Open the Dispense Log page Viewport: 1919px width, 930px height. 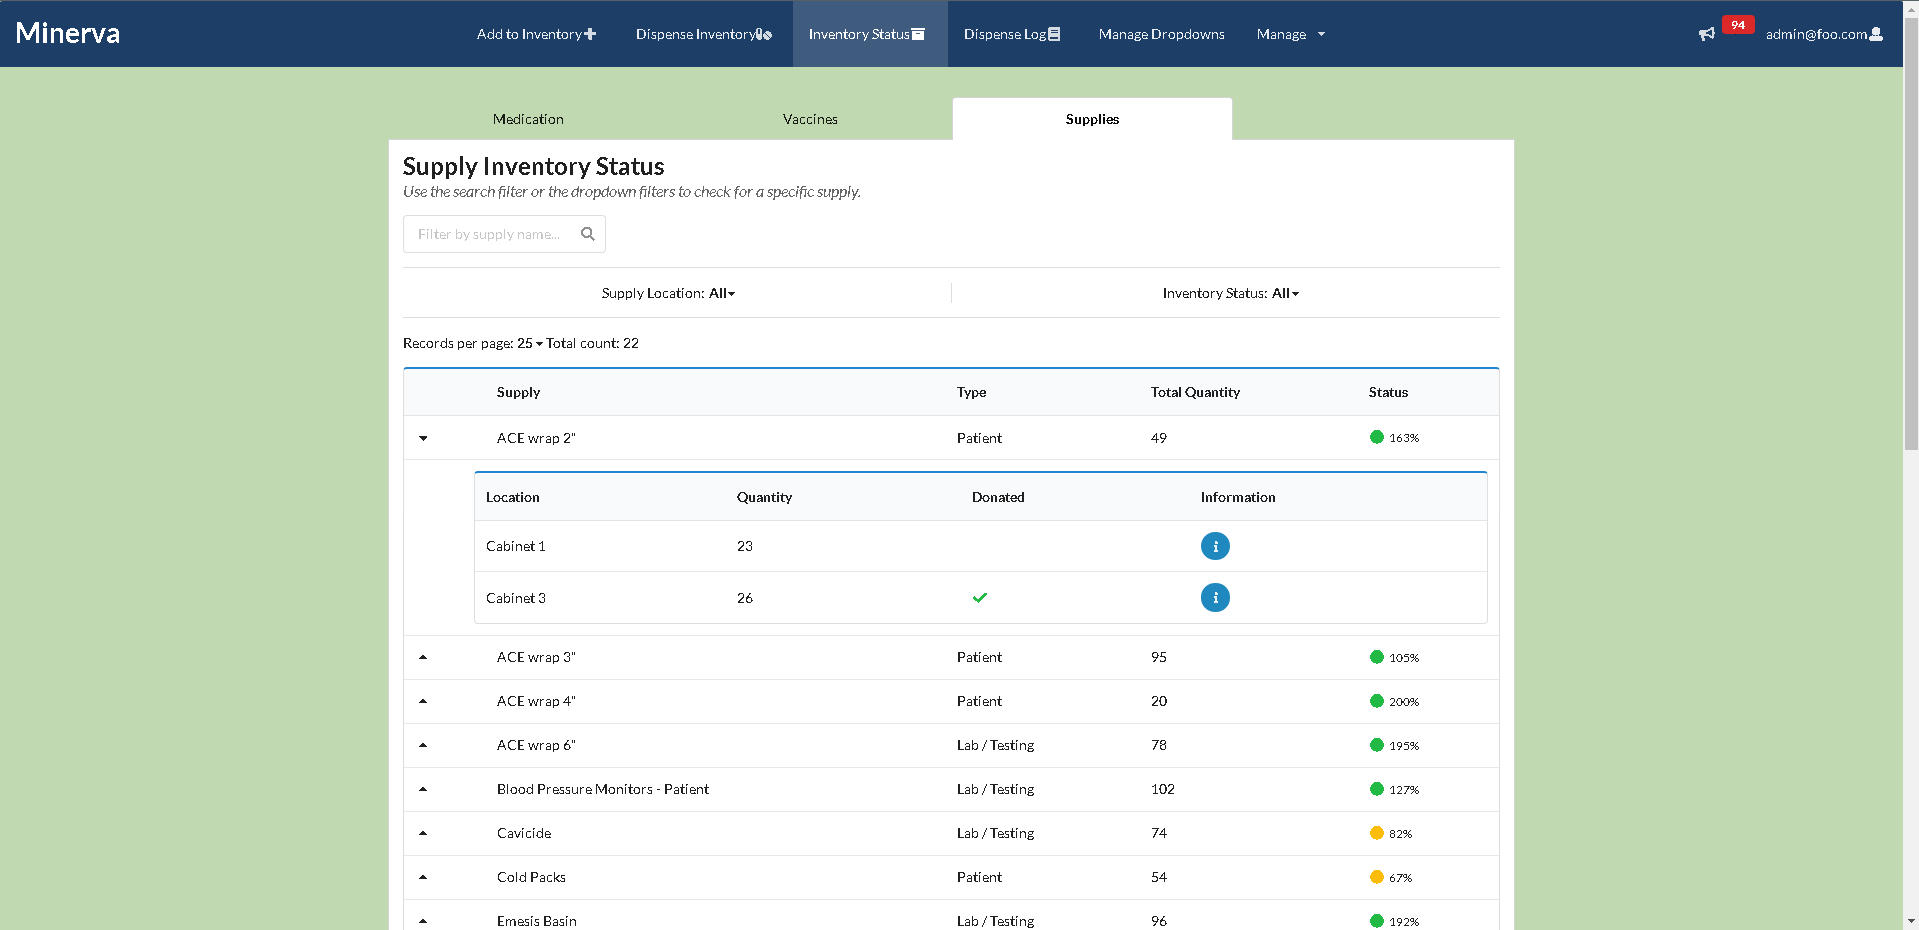pyautogui.click(x=1012, y=34)
